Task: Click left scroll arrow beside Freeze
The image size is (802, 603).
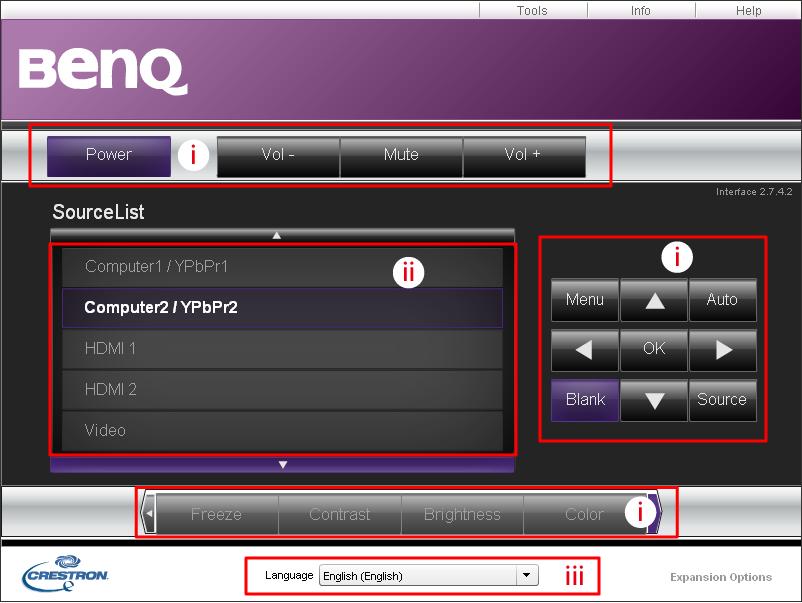Action: 148,513
